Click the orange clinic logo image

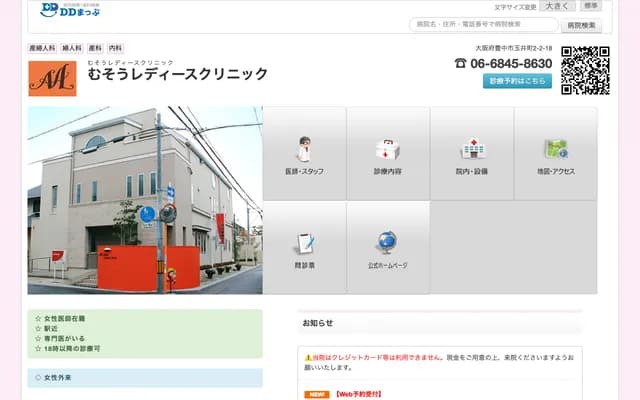52,78
